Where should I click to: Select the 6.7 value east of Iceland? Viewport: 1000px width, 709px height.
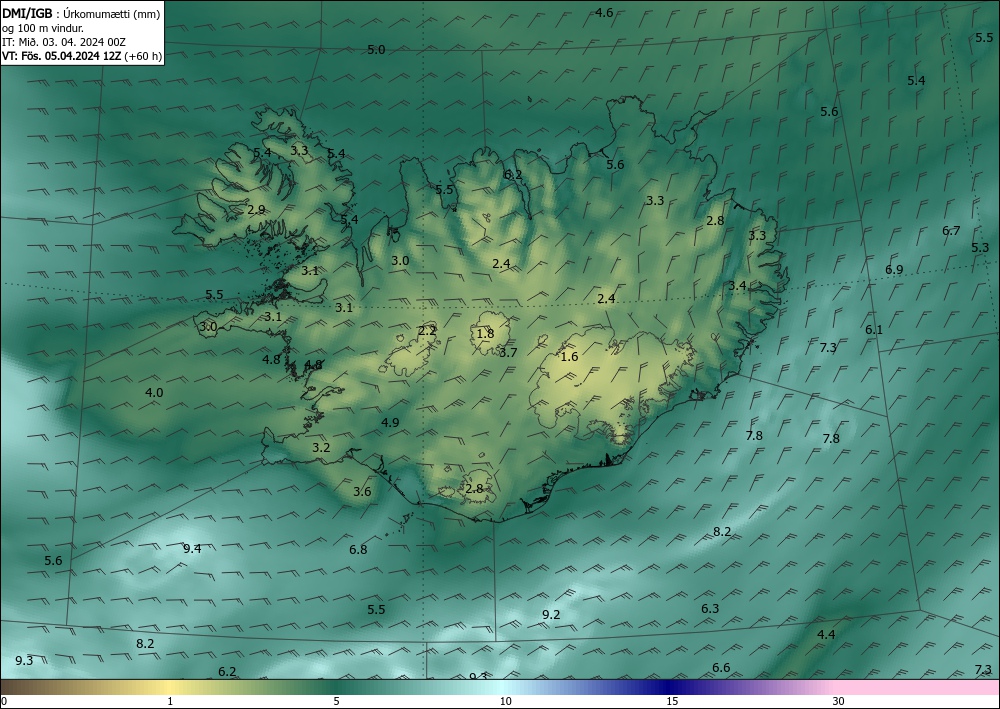pyautogui.click(x=951, y=231)
